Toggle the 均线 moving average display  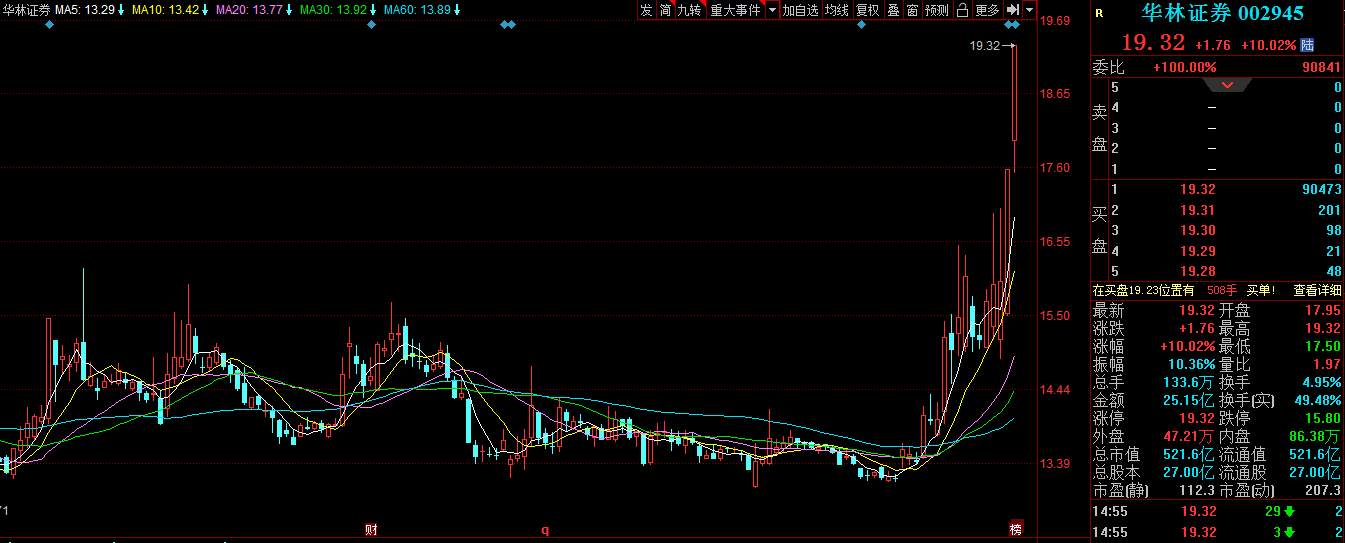837,10
